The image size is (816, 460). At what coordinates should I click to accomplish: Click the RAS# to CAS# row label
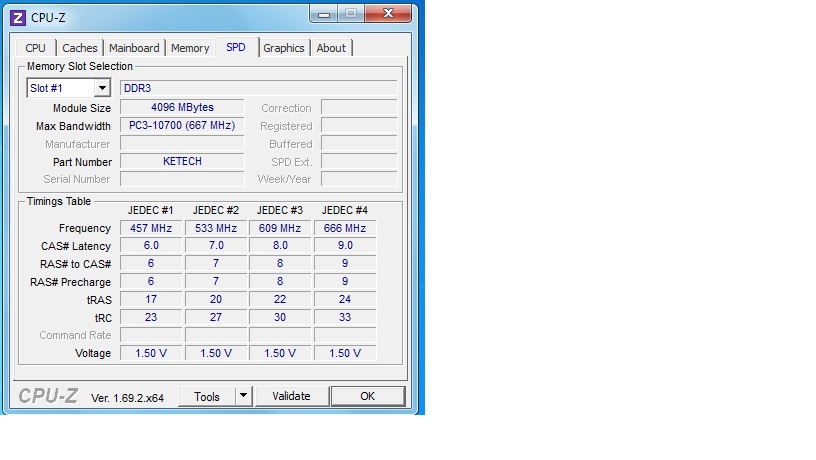tap(75, 264)
